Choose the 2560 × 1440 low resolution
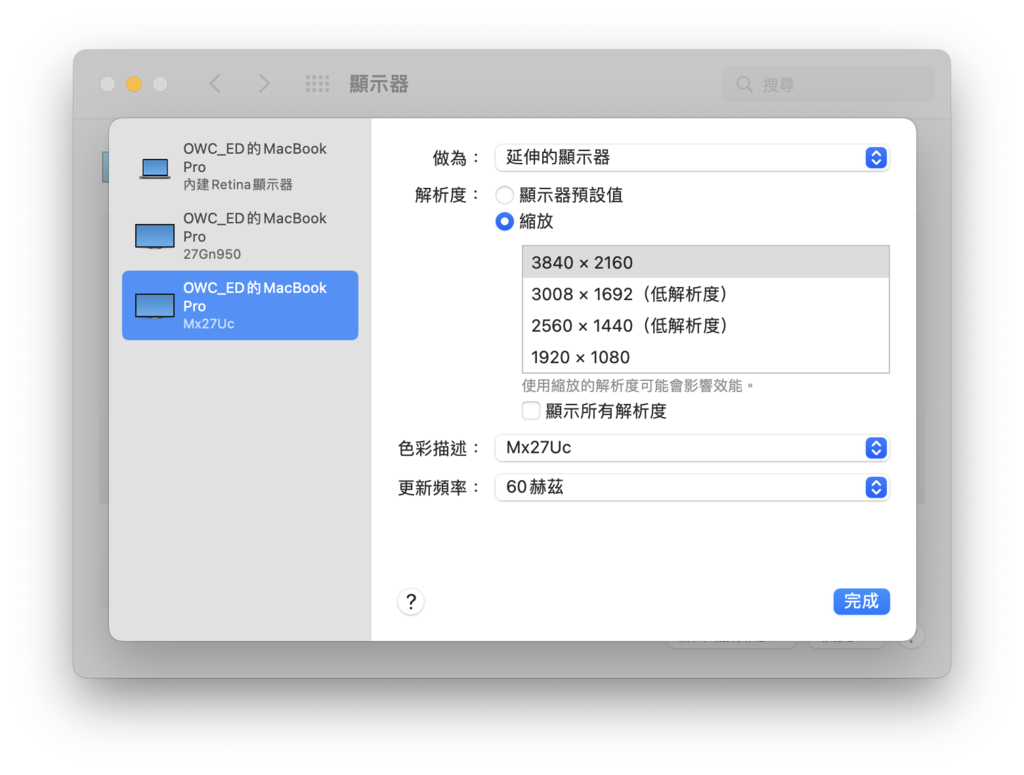1024x775 pixels. (706, 325)
